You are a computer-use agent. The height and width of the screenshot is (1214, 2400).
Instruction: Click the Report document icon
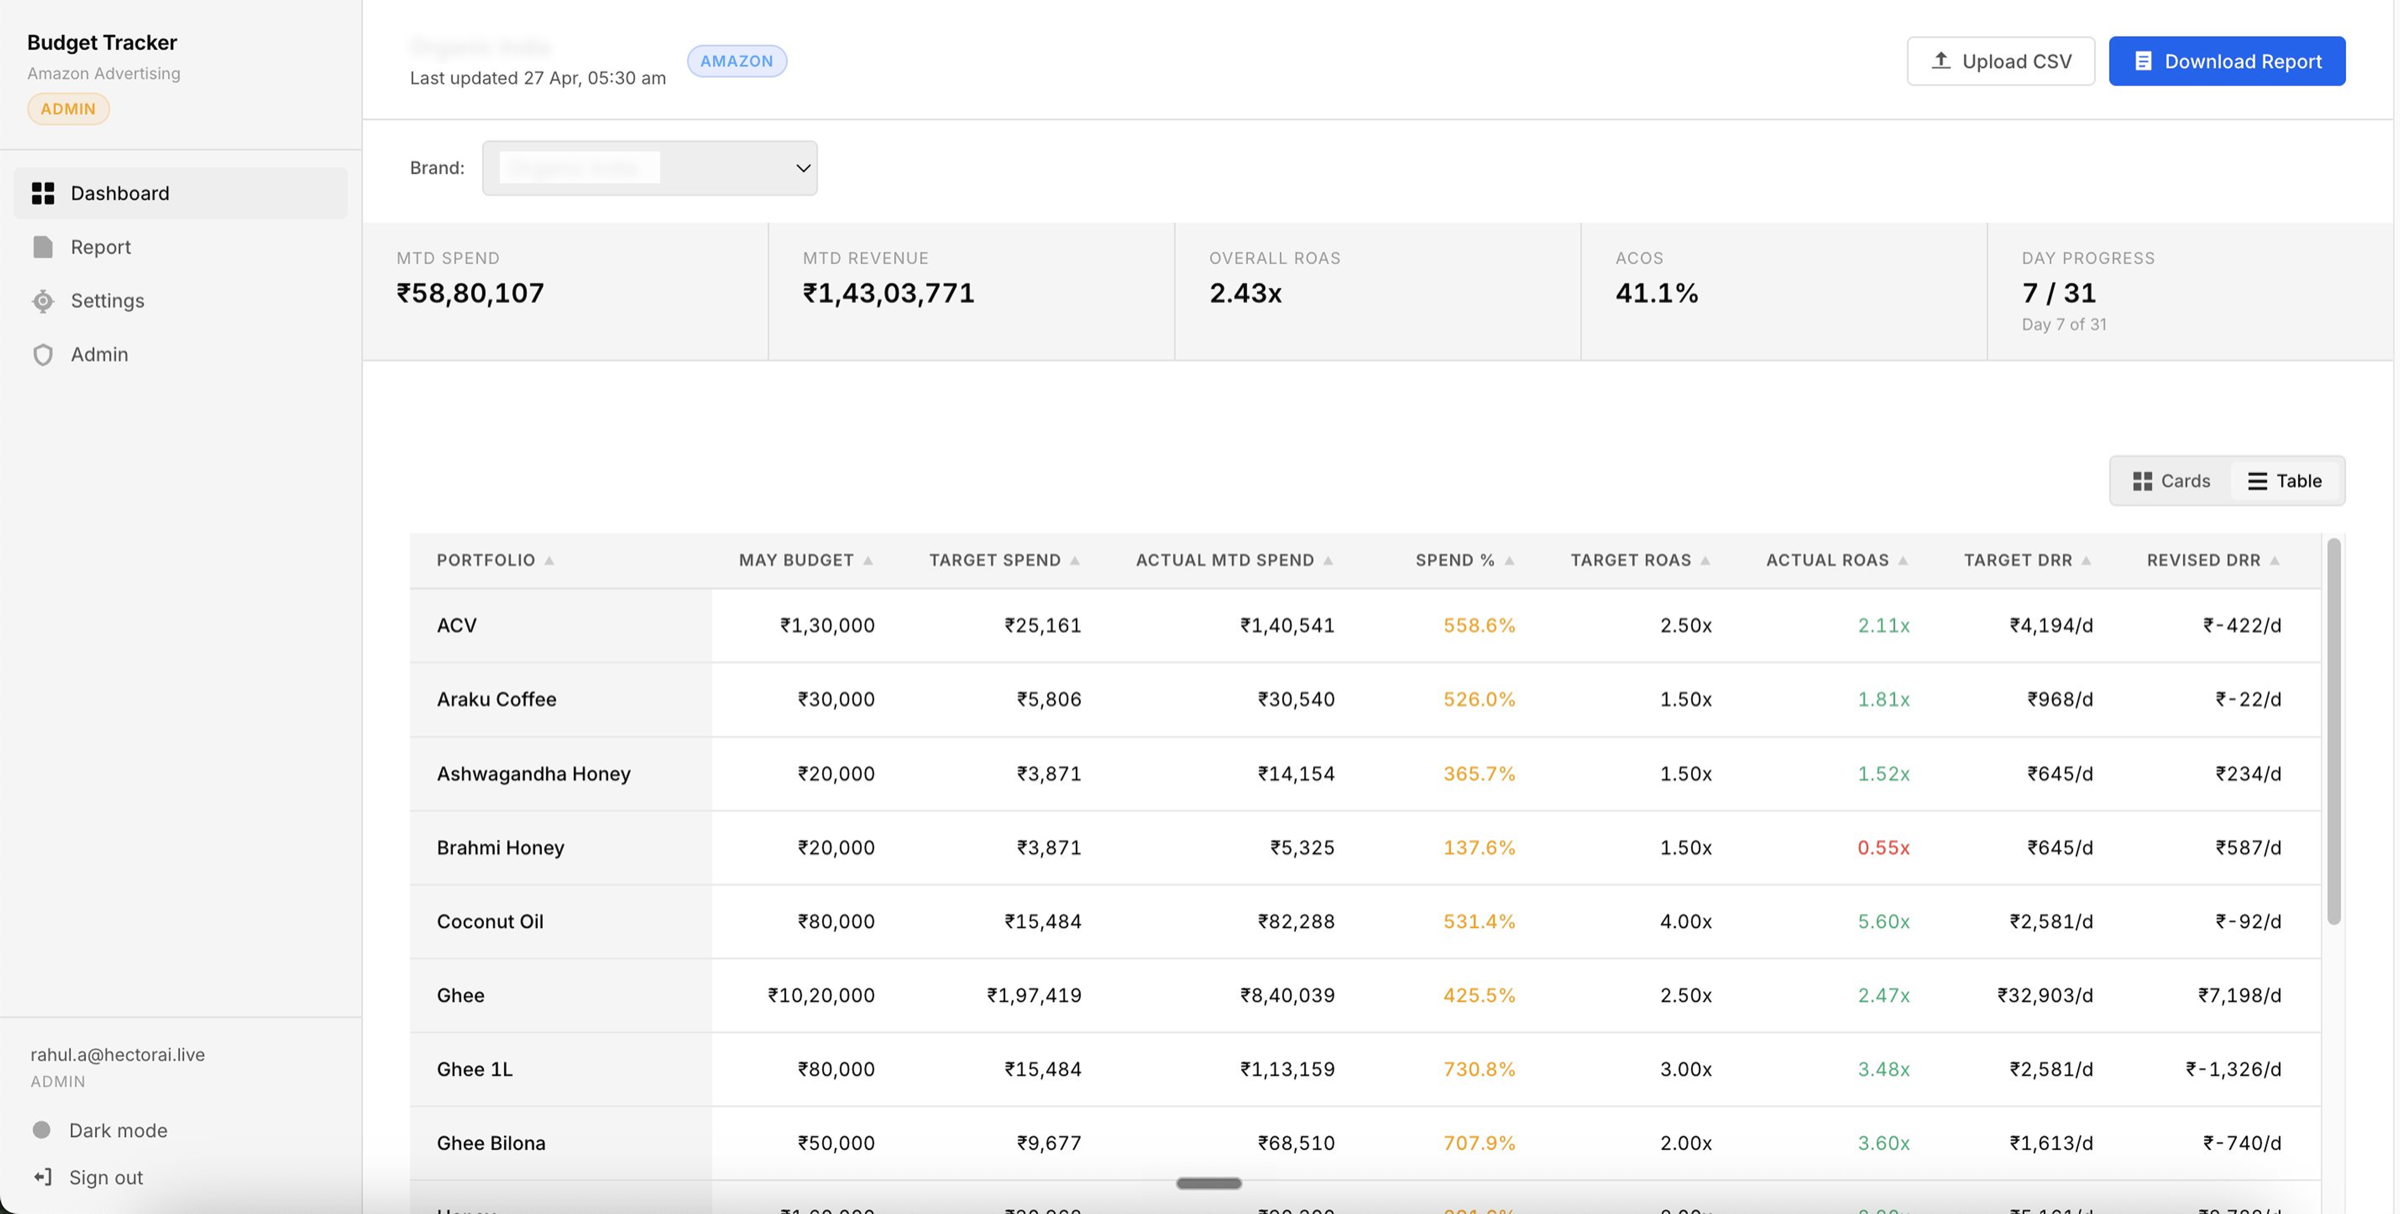point(43,247)
